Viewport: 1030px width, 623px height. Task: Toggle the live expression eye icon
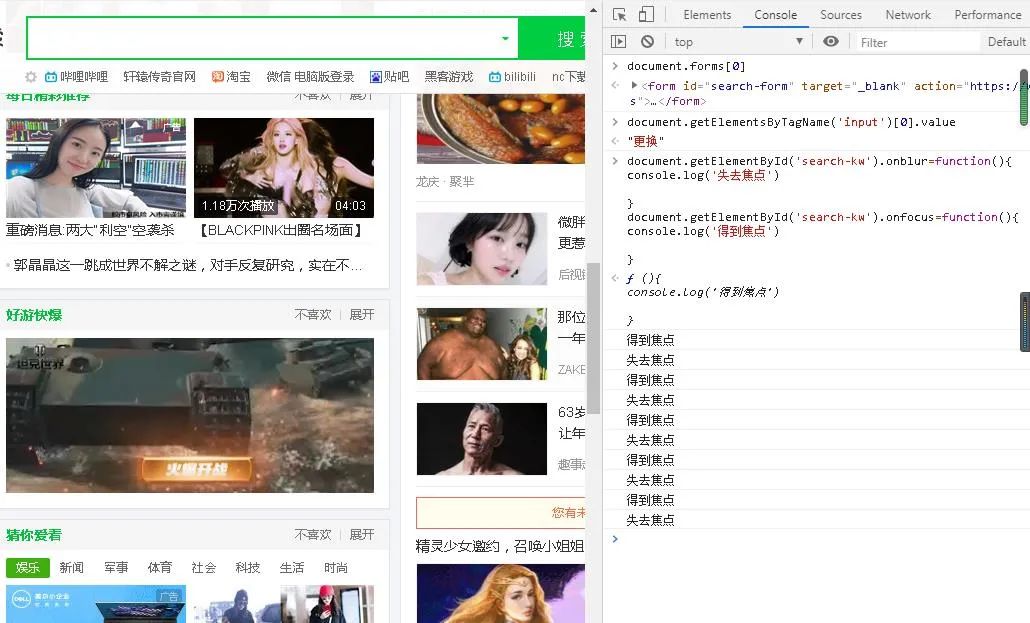(830, 41)
